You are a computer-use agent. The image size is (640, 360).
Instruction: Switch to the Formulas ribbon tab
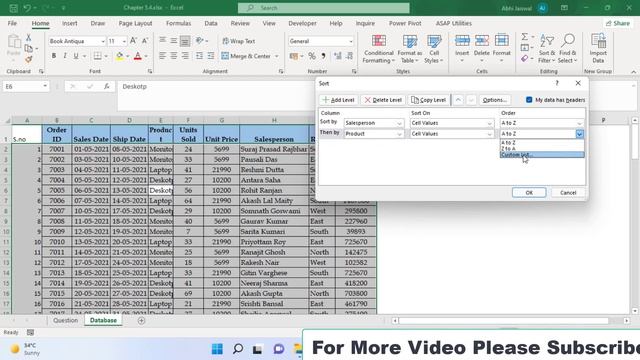[178, 23]
